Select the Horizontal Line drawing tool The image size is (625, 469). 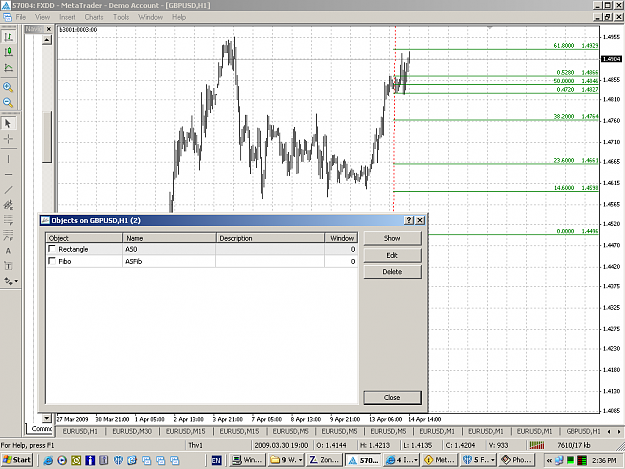pyautogui.click(x=8, y=175)
